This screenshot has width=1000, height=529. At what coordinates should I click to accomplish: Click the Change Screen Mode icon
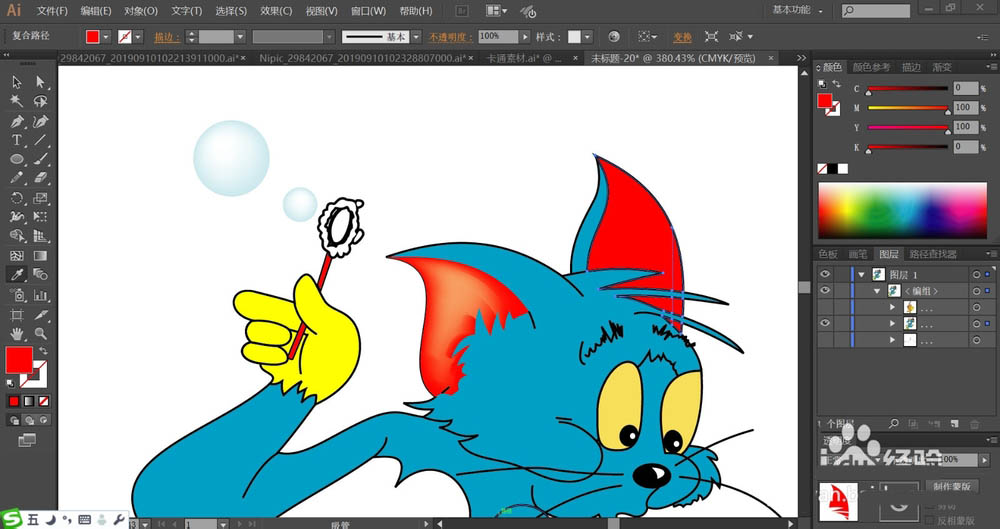[x=27, y=440]
